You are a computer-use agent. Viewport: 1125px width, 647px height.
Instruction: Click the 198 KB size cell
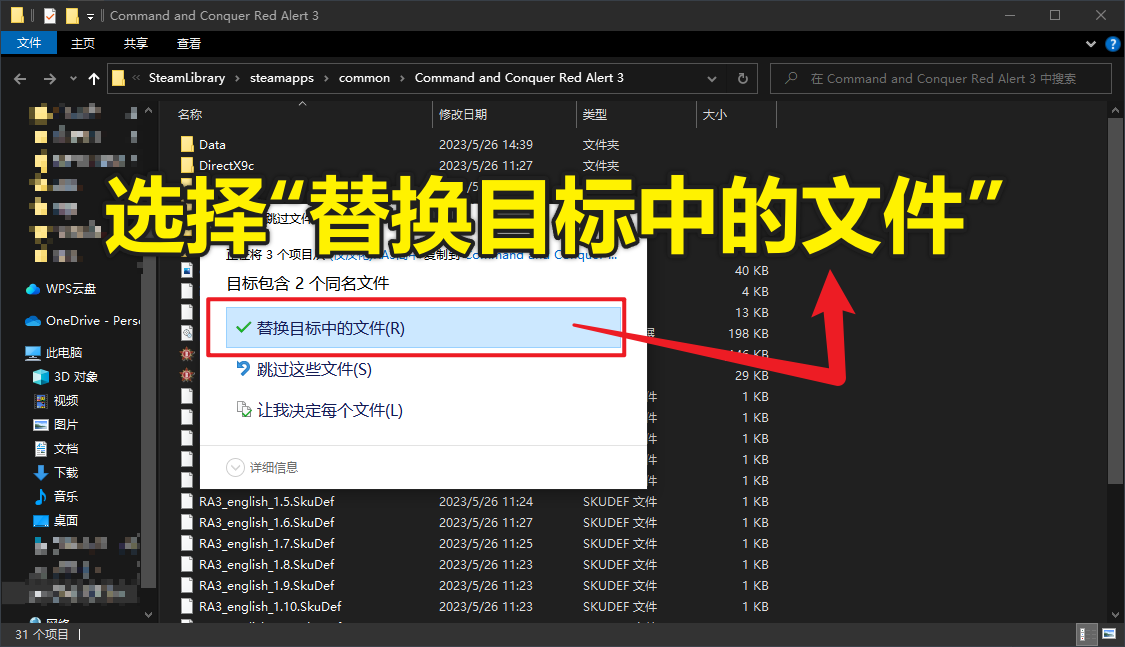[x=748, y=334]
